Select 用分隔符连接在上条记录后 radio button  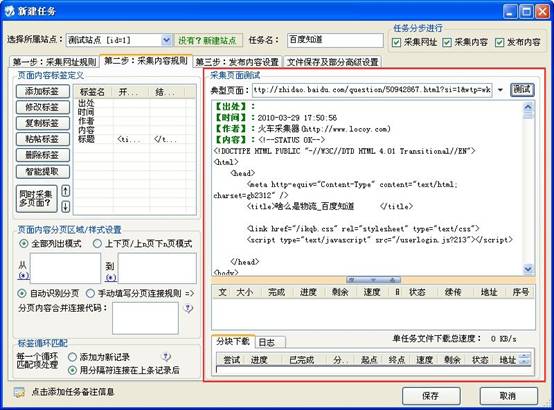(x=72, y=370)
